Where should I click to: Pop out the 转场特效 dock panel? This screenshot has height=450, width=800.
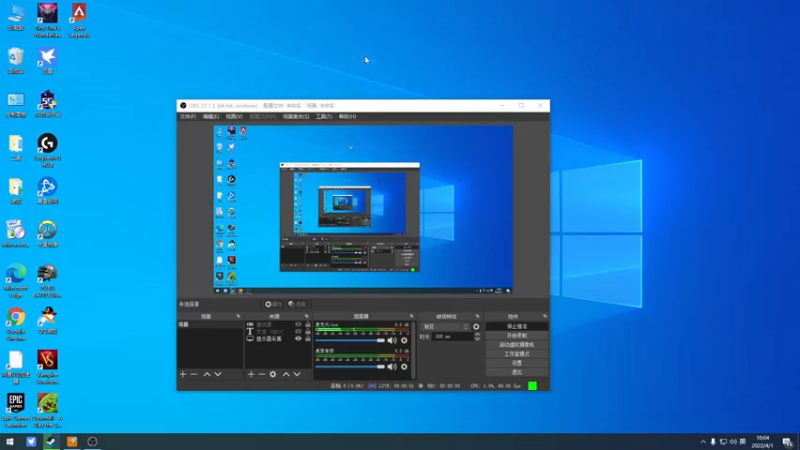[478, 316]
